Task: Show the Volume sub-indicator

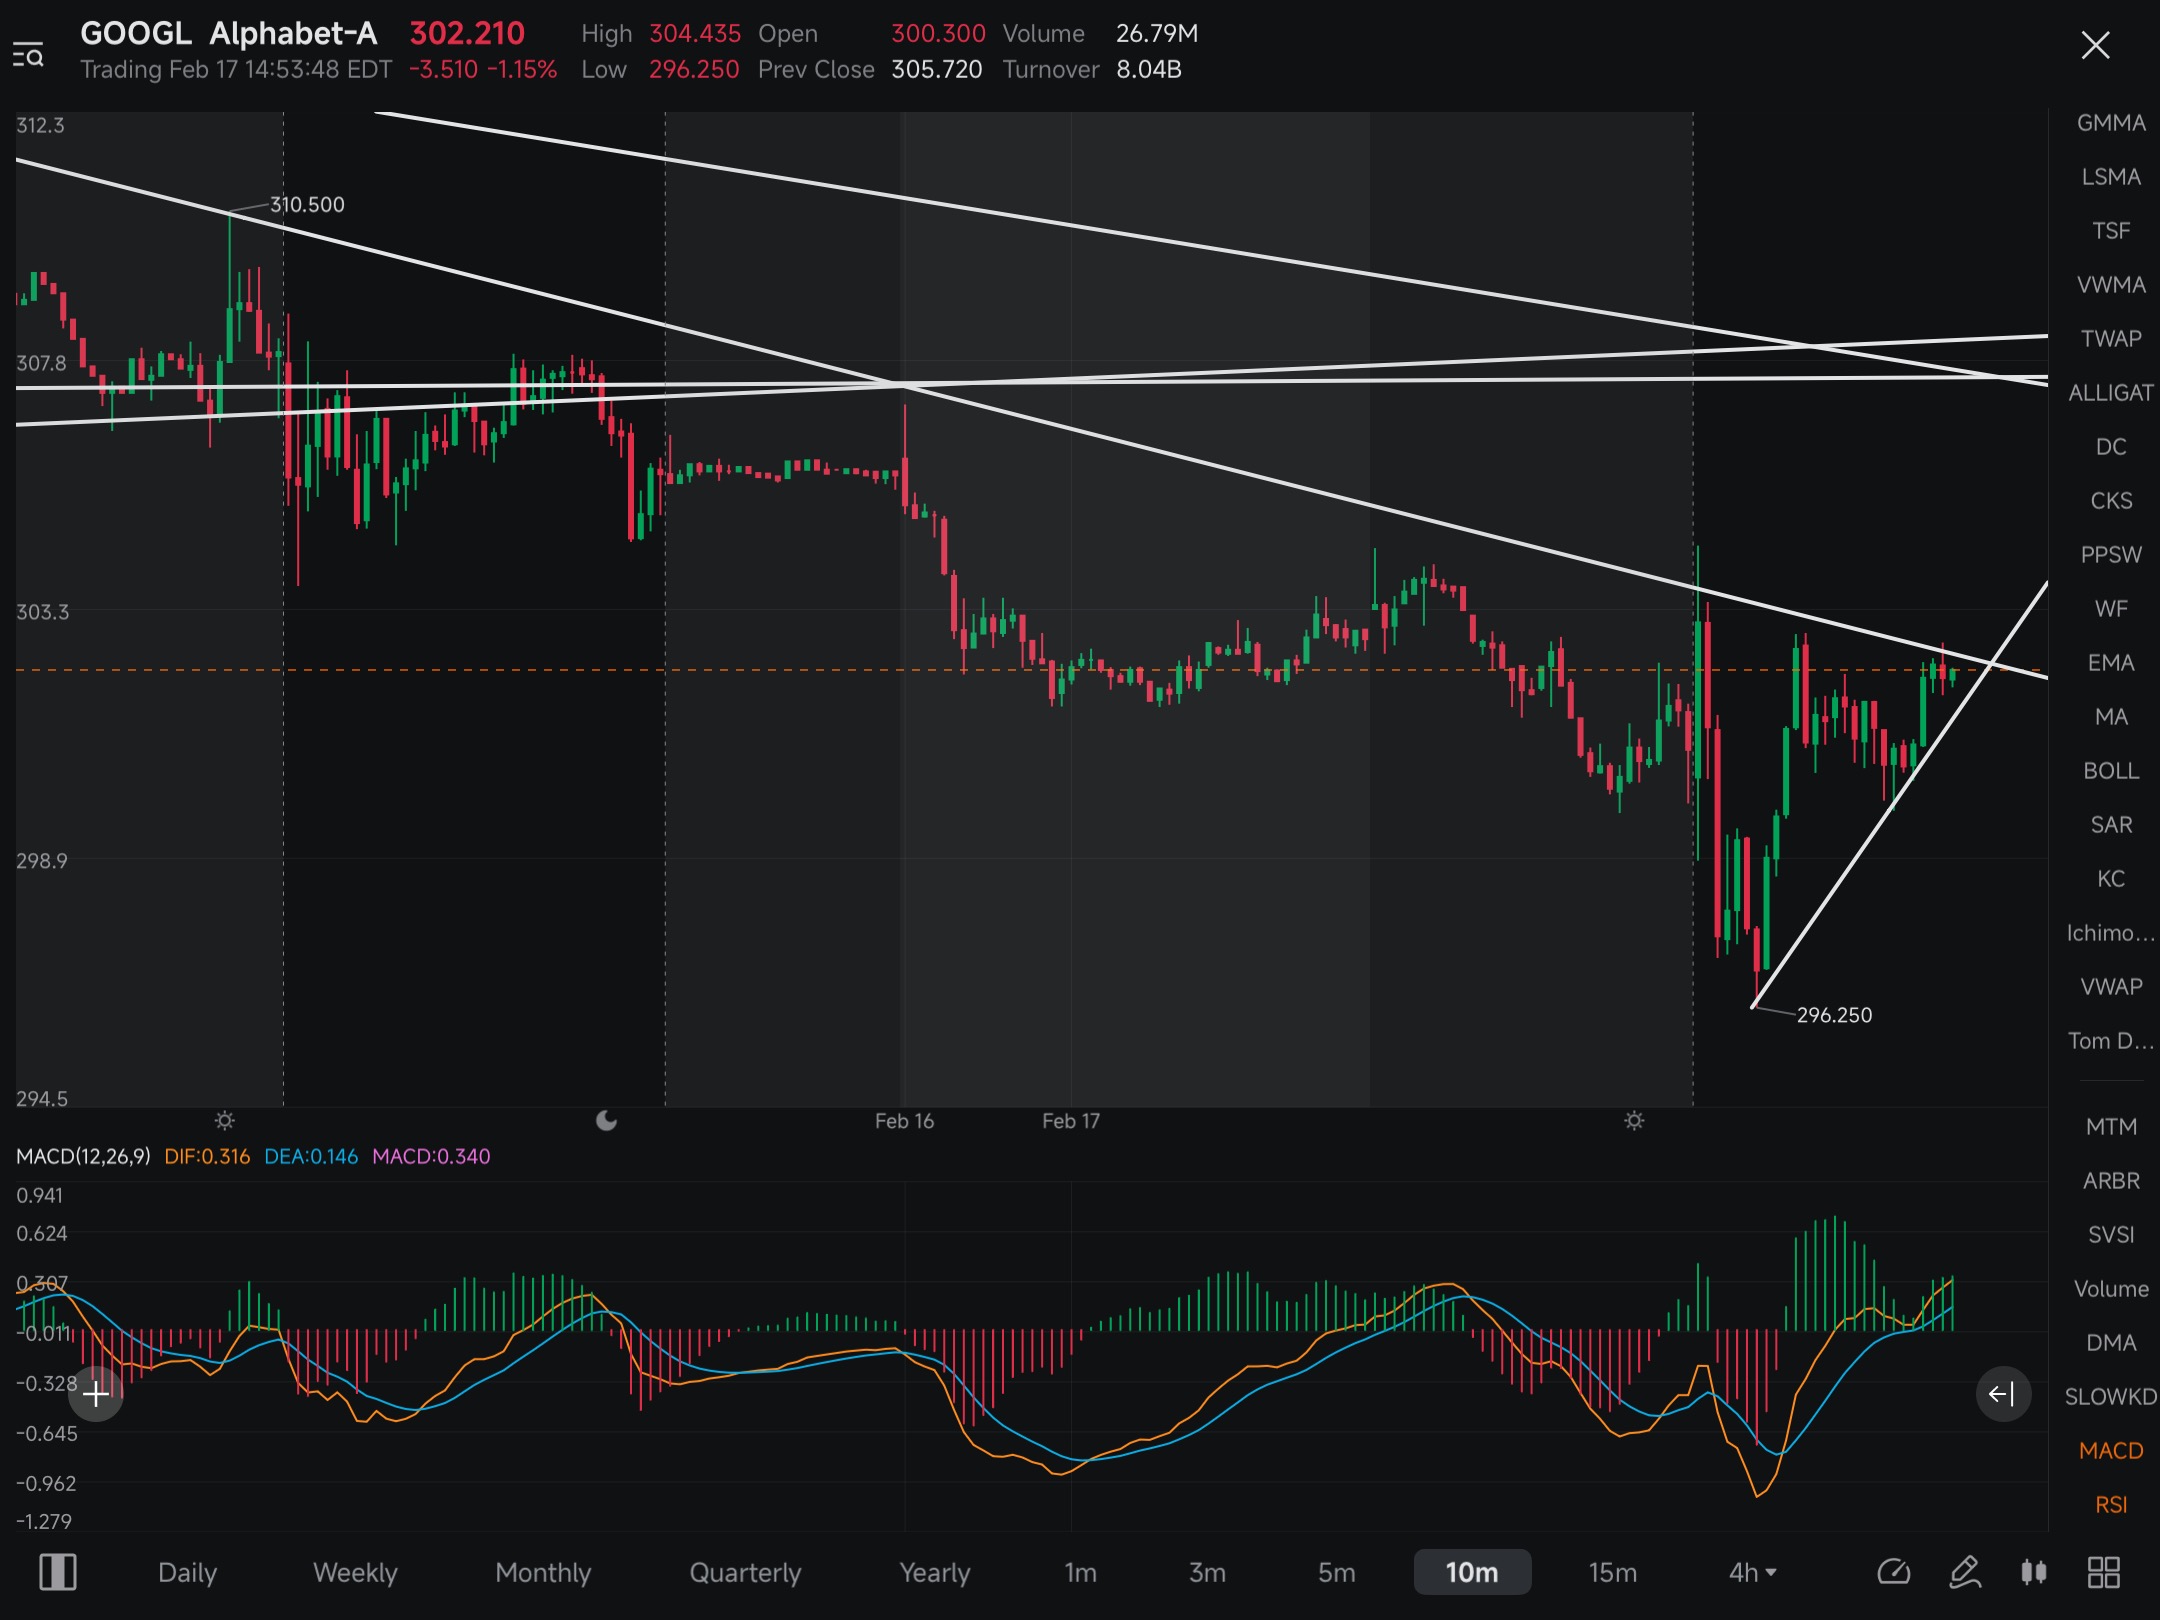Action: [x=2111, y=1289]
